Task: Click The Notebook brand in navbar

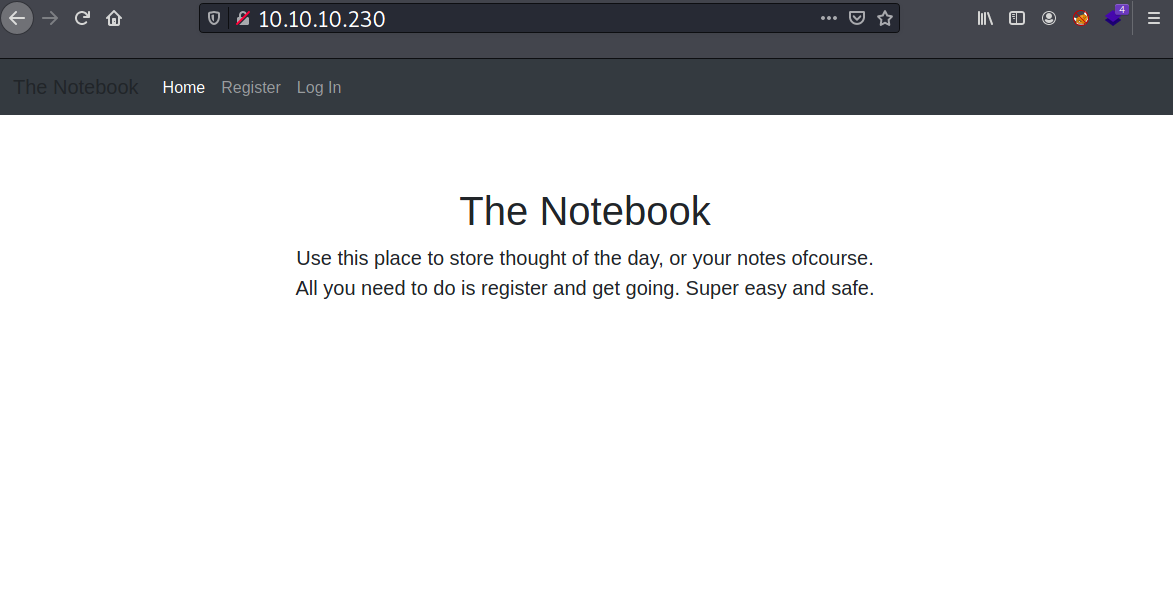Action: [x=76, y=88]
